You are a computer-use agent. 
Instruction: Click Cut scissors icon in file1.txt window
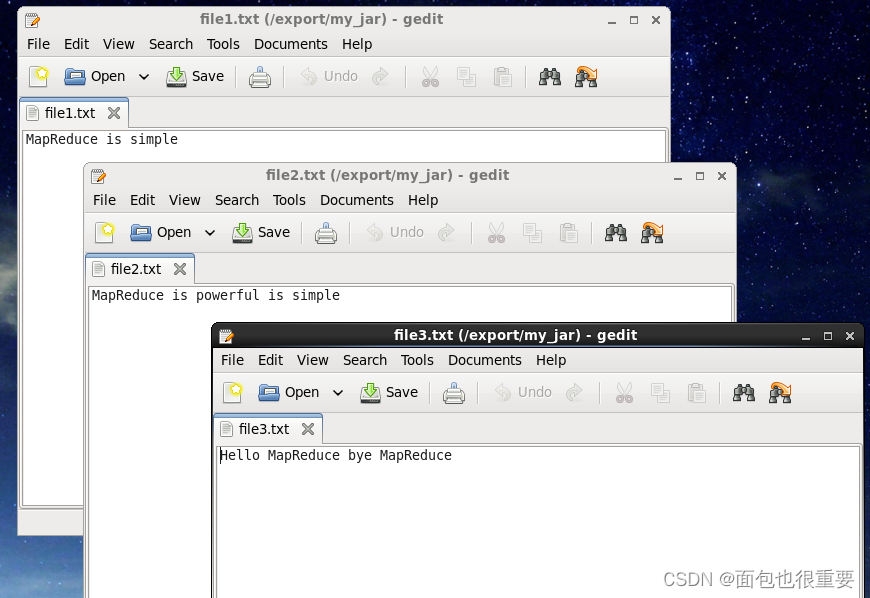pyautogui.click(x=431, y=77)
